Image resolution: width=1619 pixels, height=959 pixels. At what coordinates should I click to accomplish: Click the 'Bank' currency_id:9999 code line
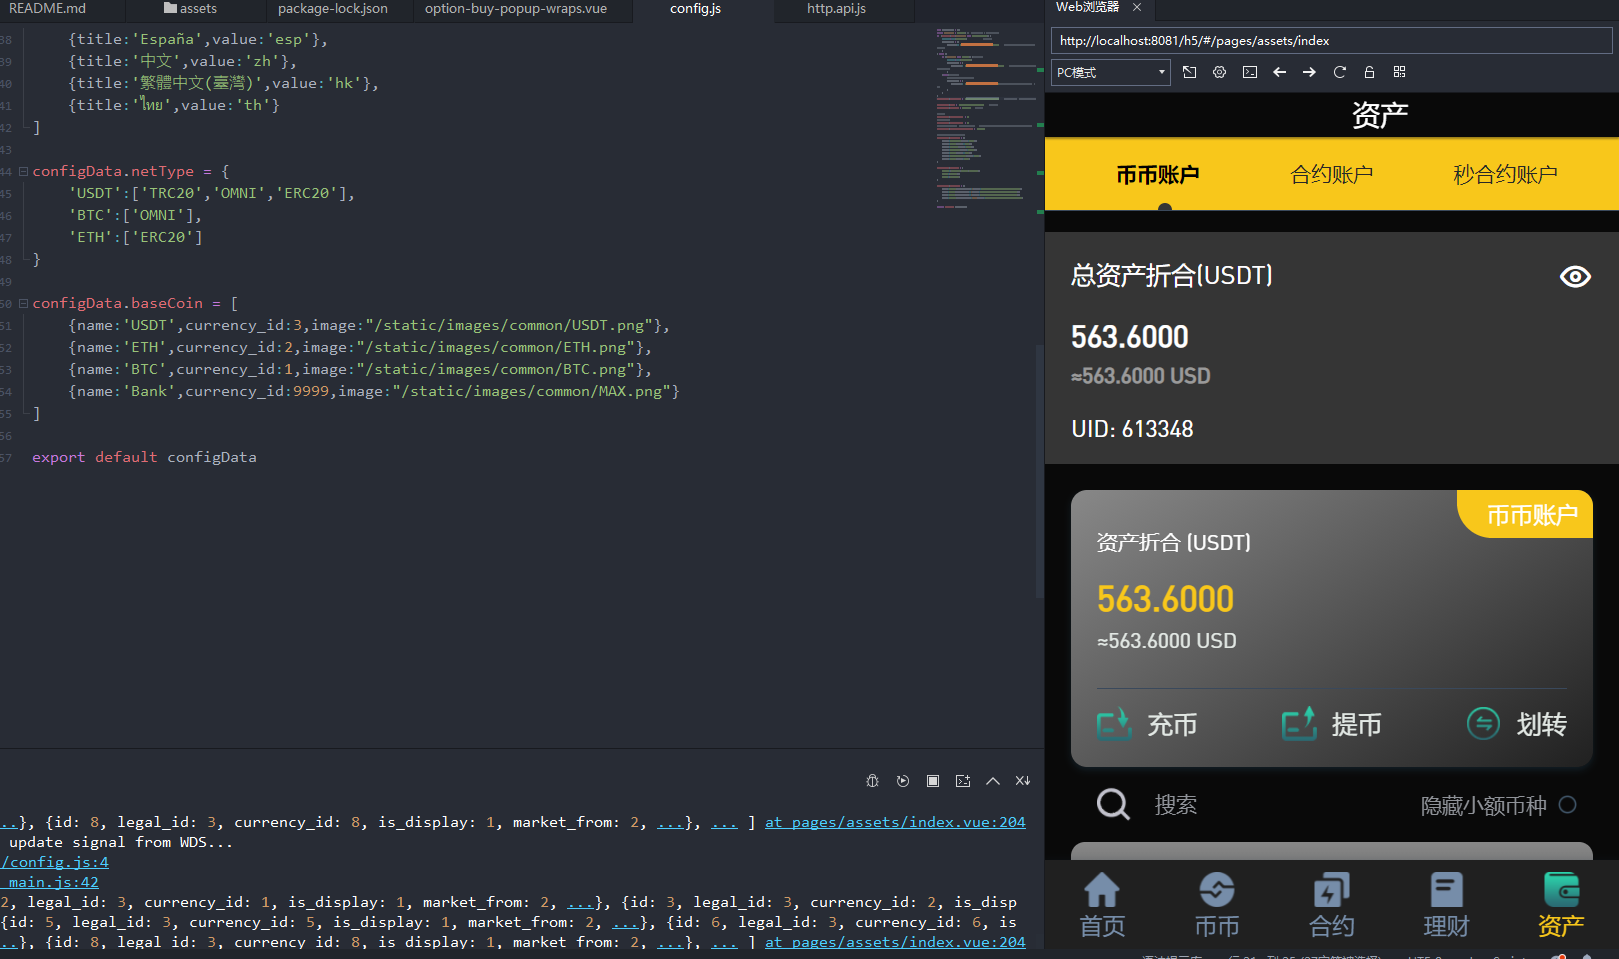coord(374,391)
